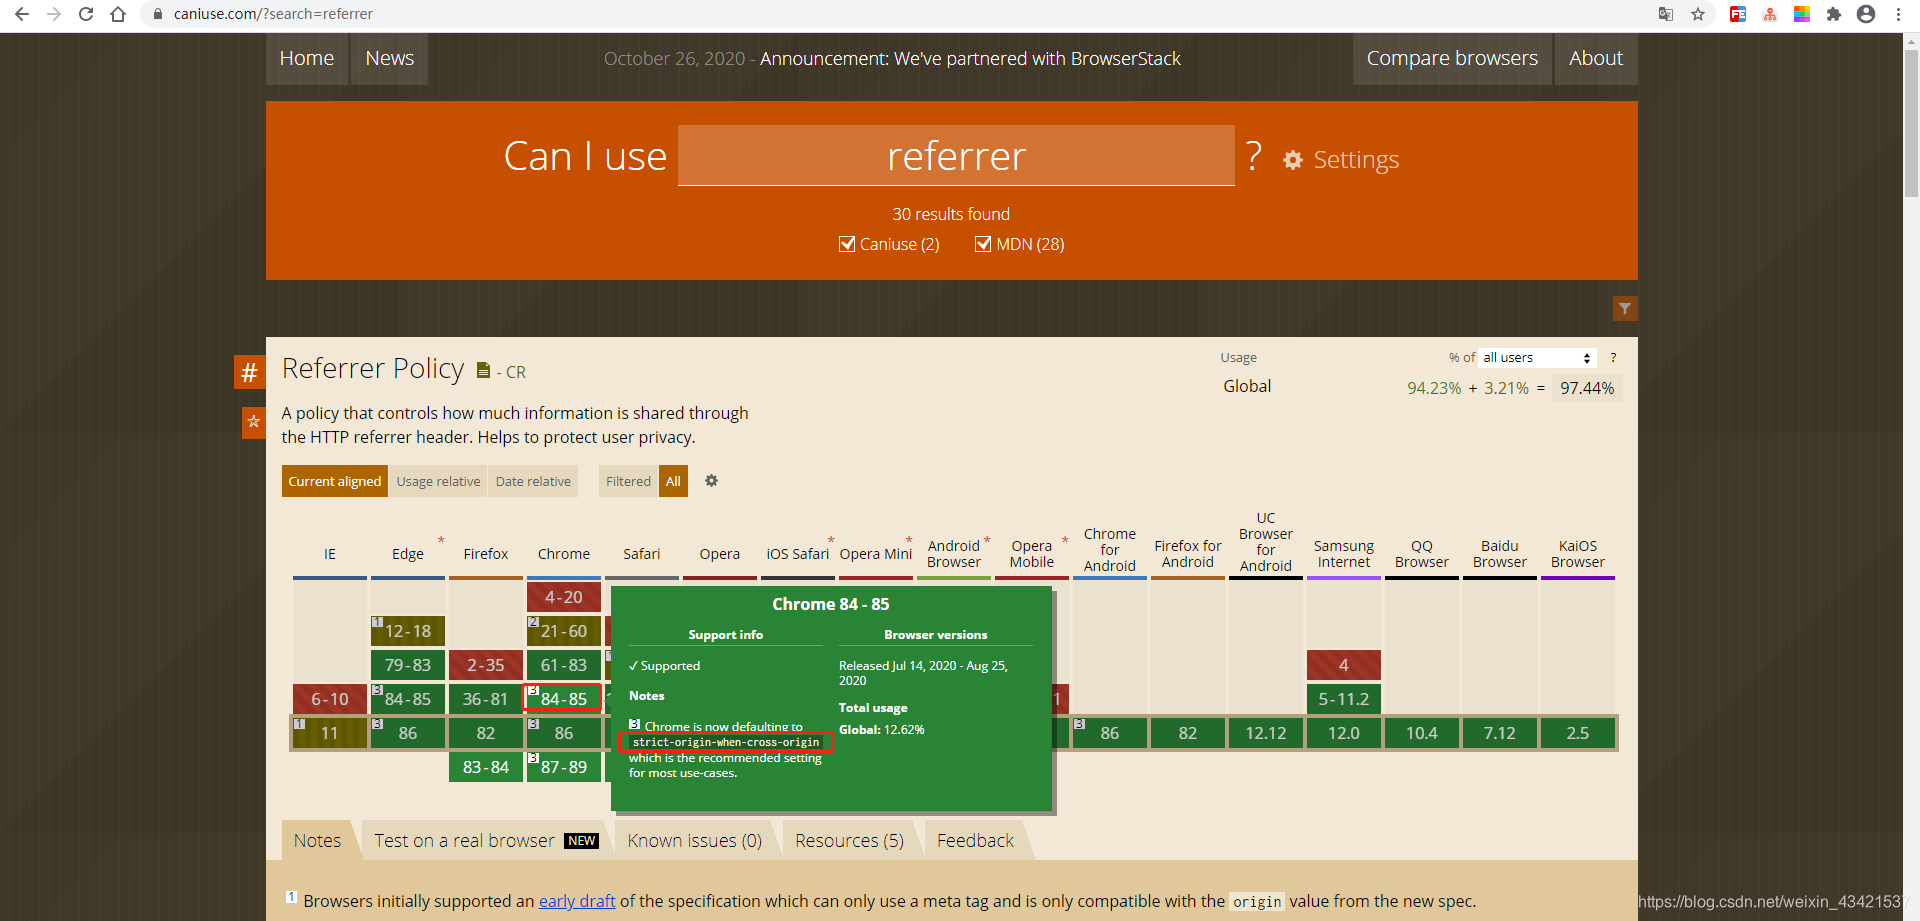Switch to the Notes tab
Image resolution: width=1920 pixels, height=921 pixels.
coord(317,841)
